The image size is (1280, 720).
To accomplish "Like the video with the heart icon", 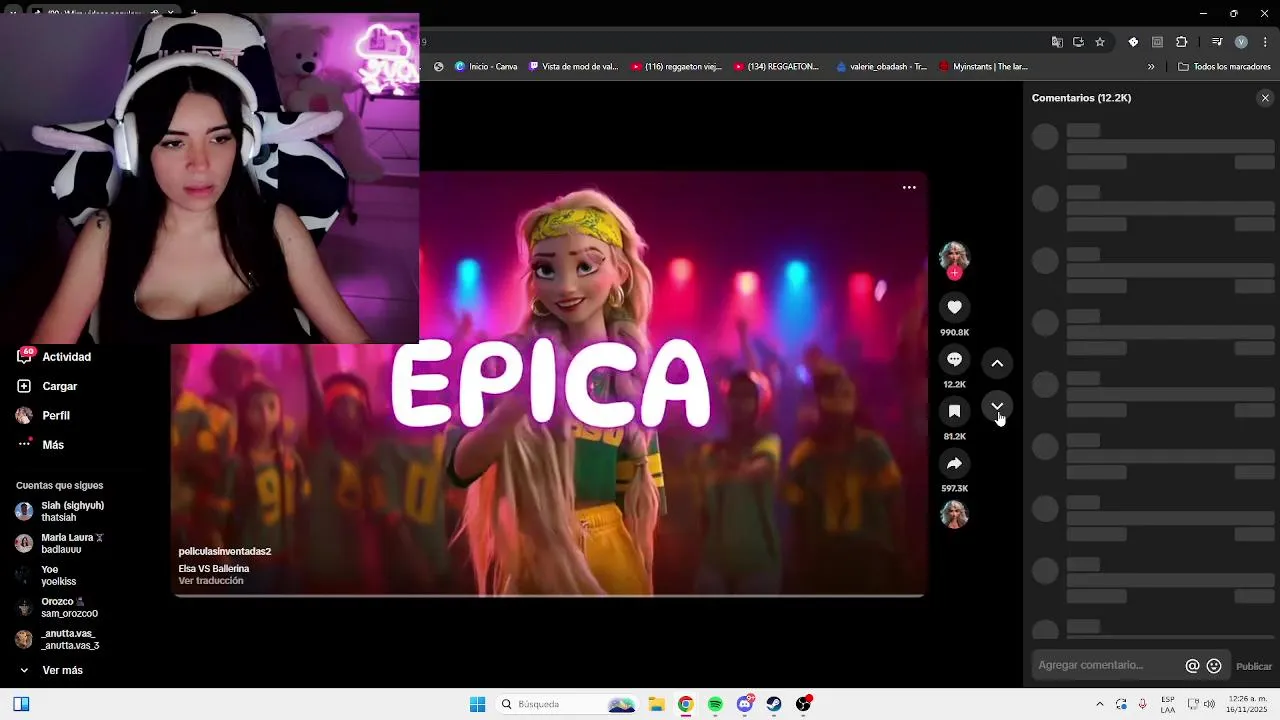I will pyautogui.click(x=954, y=307).
